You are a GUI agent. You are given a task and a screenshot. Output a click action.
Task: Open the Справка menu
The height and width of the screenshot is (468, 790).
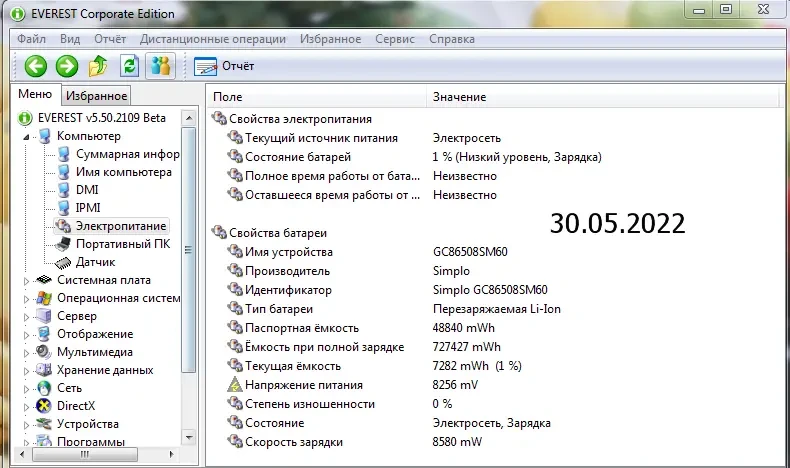[x=452, y=39]
